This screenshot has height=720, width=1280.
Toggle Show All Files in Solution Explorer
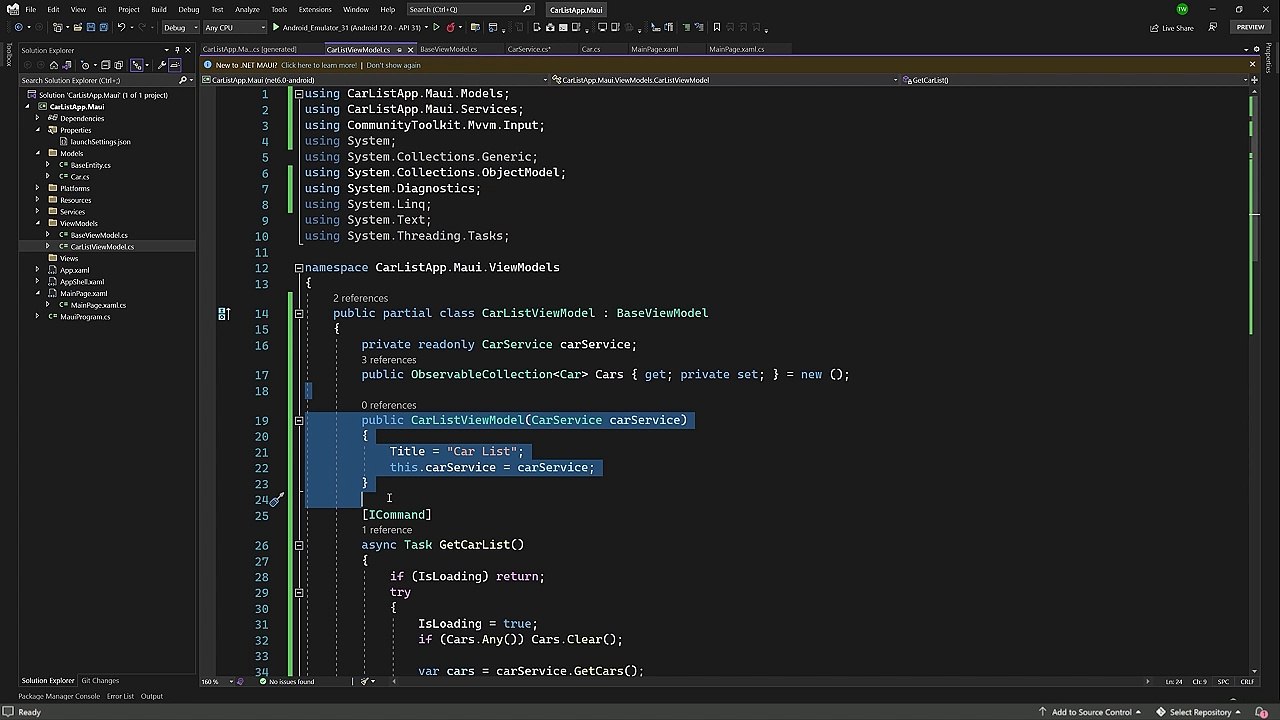tap(118, 65)
